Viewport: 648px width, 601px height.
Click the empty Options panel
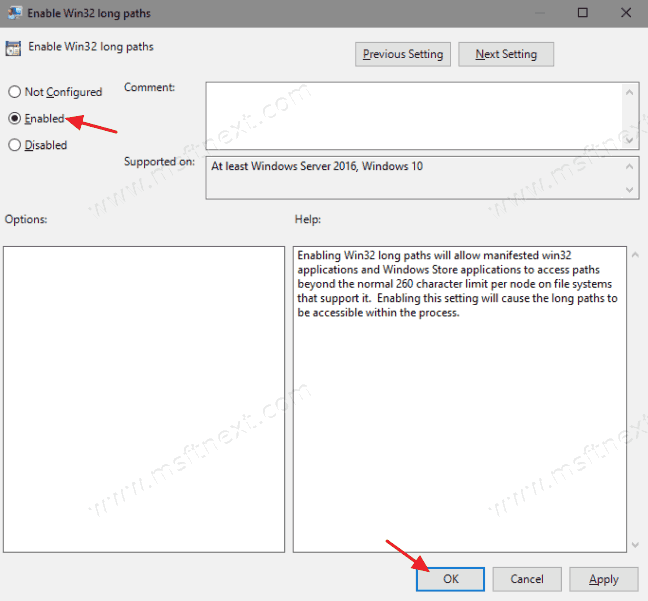144,398
